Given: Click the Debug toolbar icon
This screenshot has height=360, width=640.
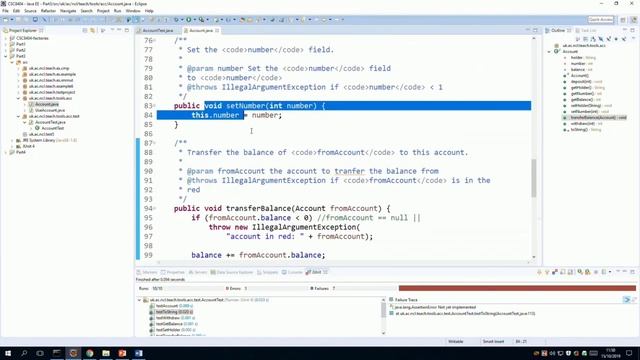Looking at the screenshot, I should [x=177, y=20].
